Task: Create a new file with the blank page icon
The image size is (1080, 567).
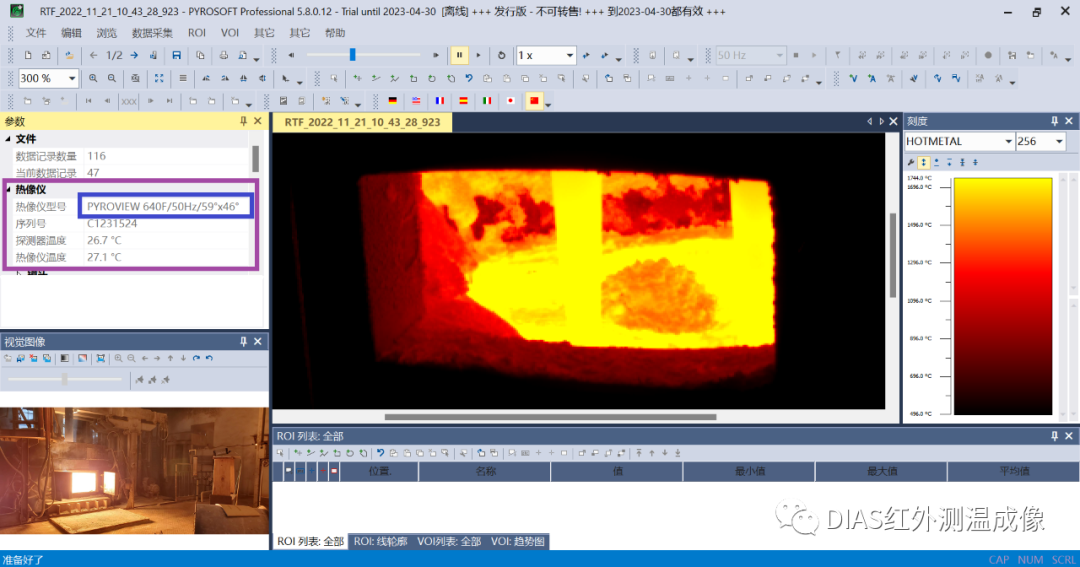Action: pyautogui.click(x=28, y=55)
